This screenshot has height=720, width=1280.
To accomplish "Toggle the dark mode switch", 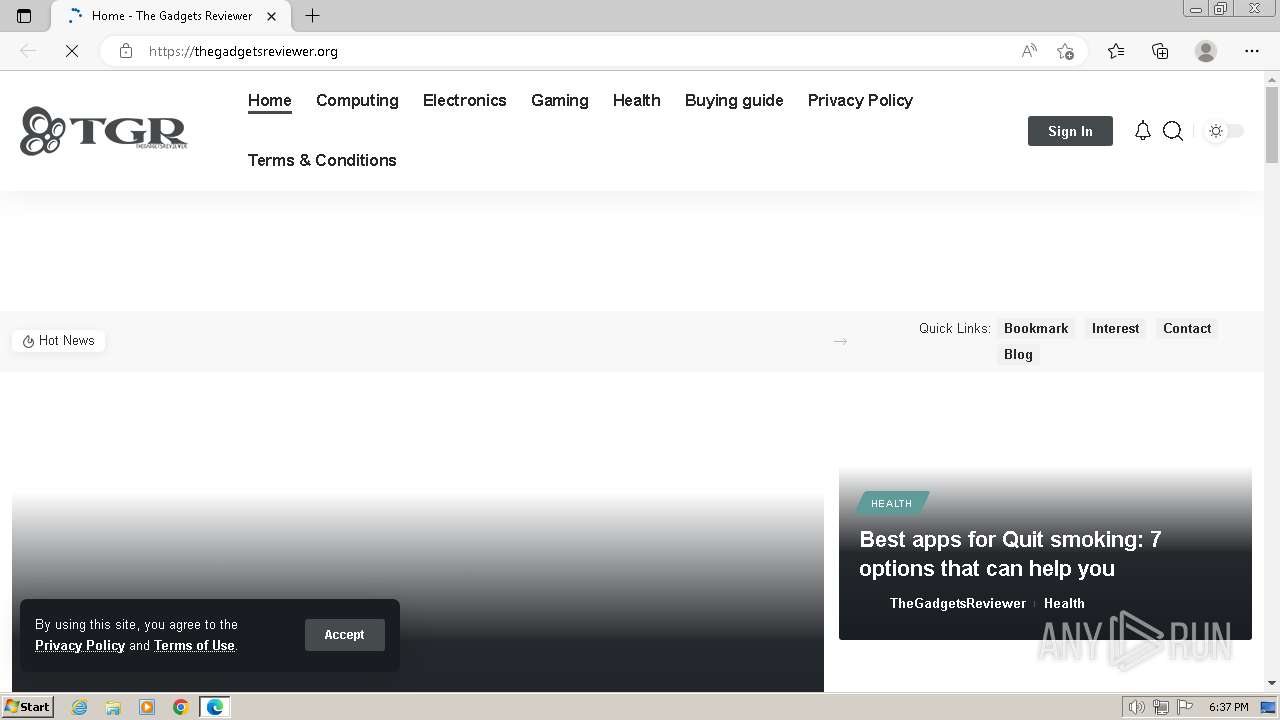I will [1225, 131].
